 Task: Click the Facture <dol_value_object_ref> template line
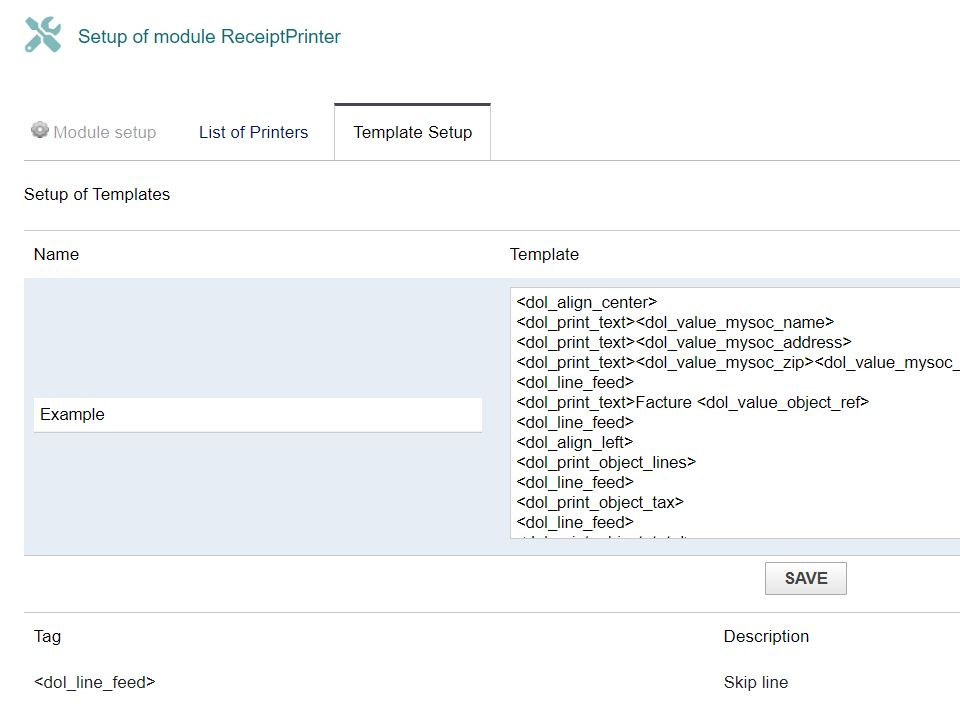tap(692, 402)
